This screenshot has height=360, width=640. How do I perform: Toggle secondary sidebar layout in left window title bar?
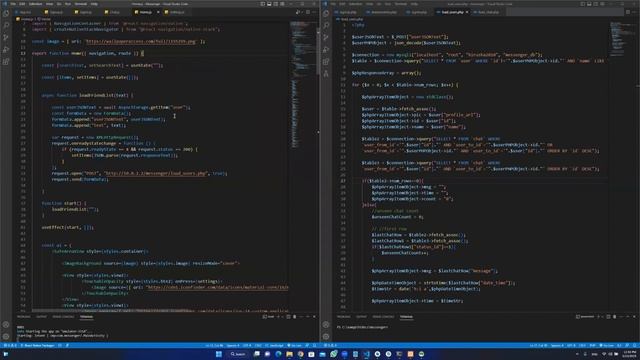[276, 4]
